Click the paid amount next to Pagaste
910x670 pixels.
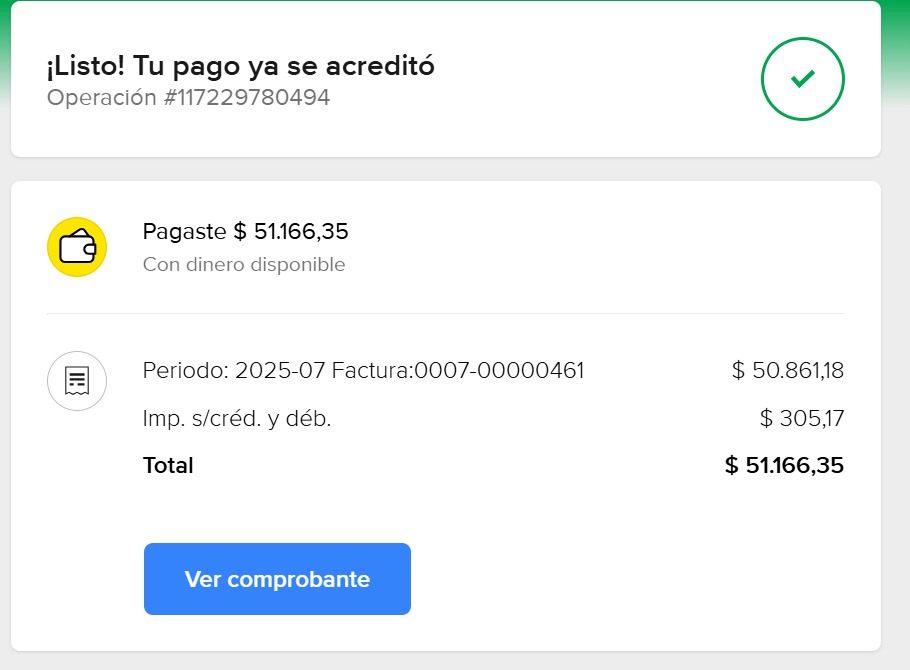point(291,232)
